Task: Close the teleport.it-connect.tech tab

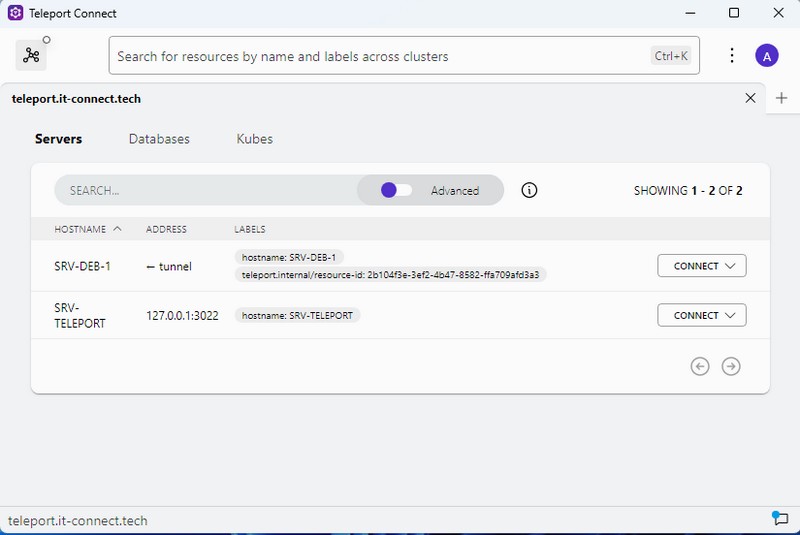Action: 750,98
